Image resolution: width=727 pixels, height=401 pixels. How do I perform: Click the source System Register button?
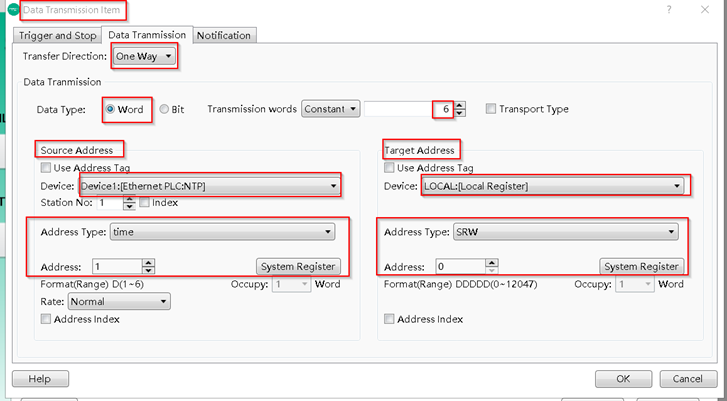pos(298,267)
